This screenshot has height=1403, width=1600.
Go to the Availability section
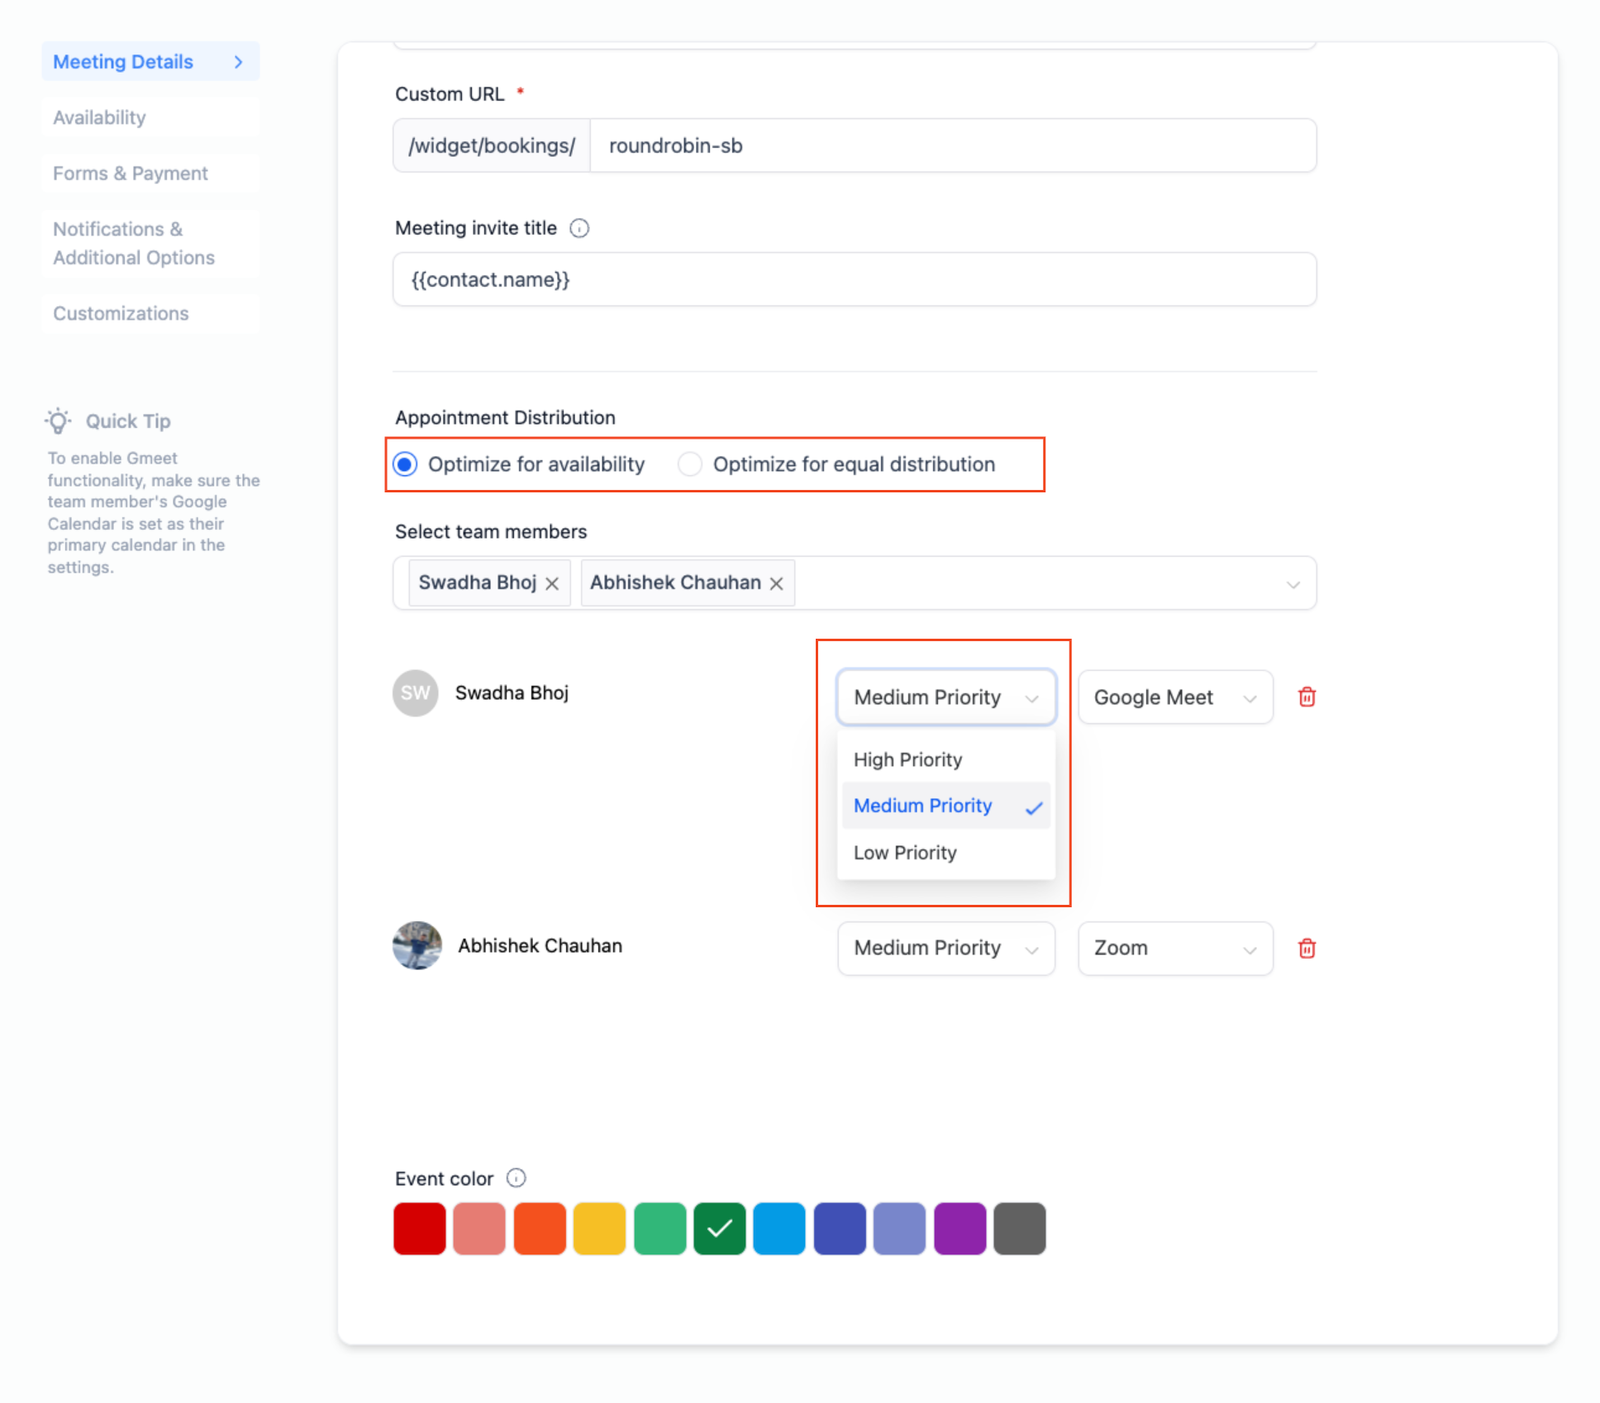click(99, 118)
